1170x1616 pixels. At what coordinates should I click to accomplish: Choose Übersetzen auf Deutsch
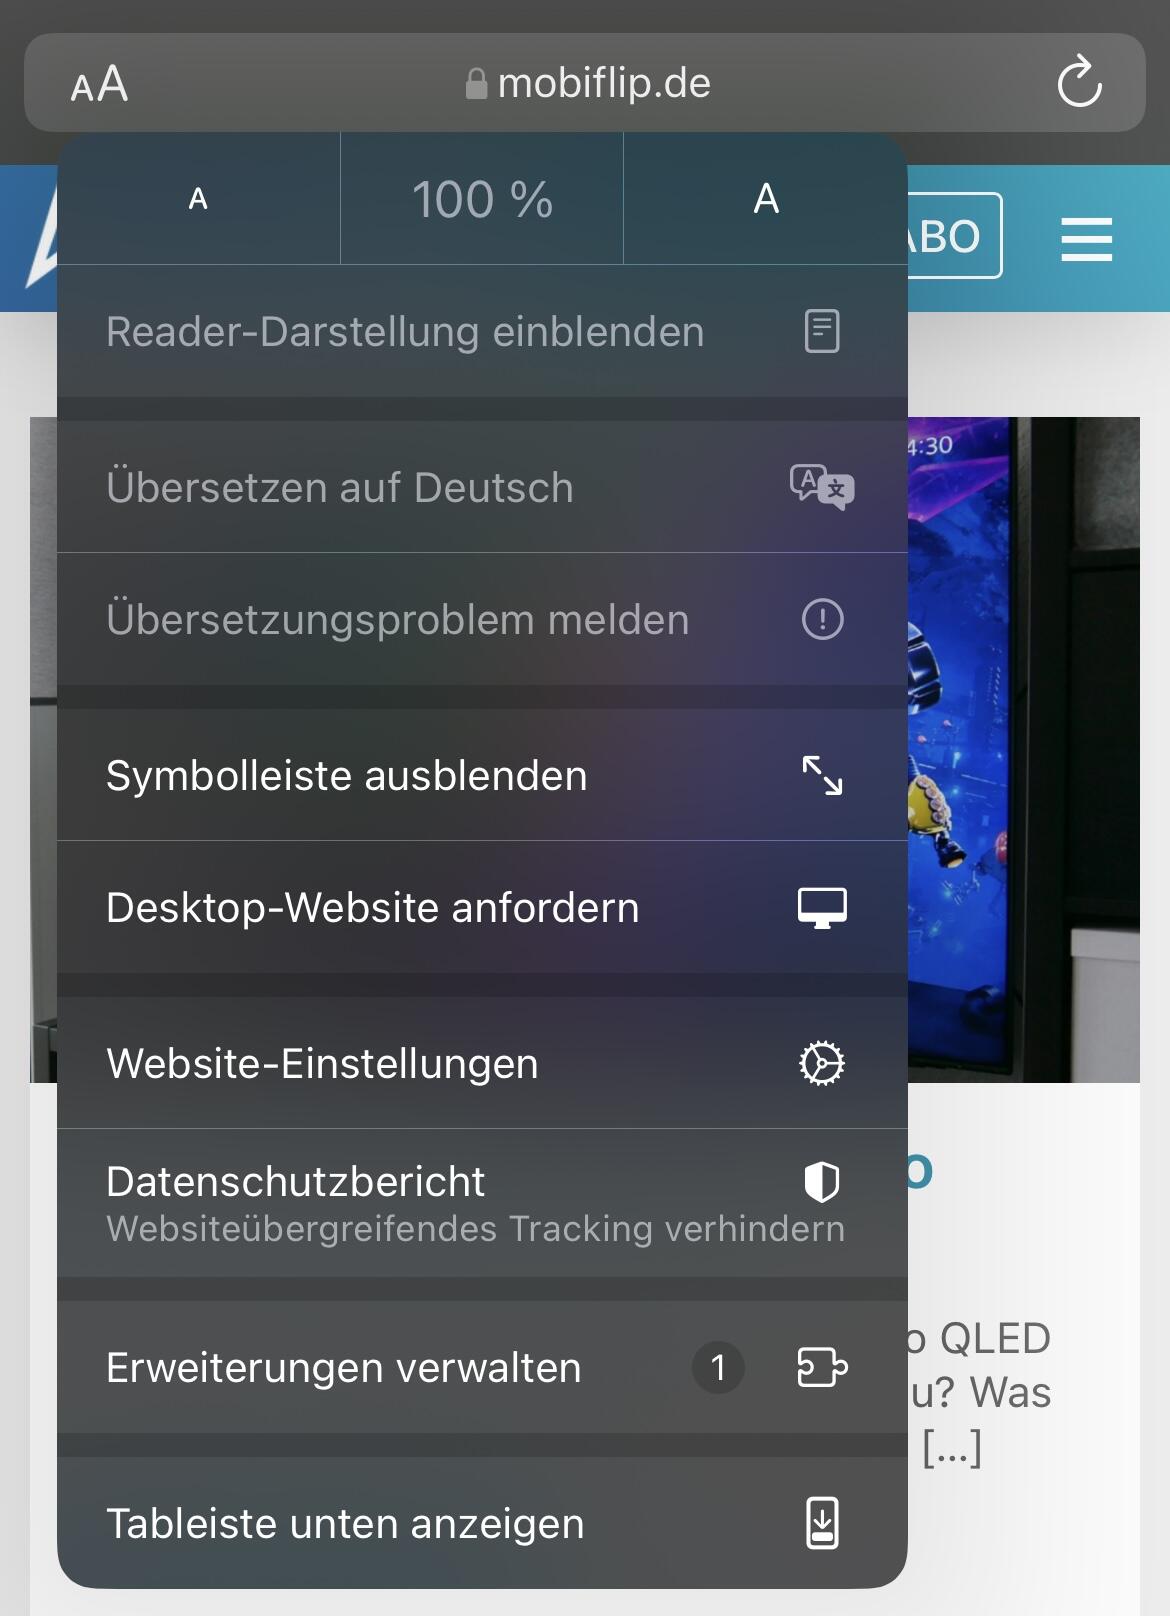(x=340, y=488)
